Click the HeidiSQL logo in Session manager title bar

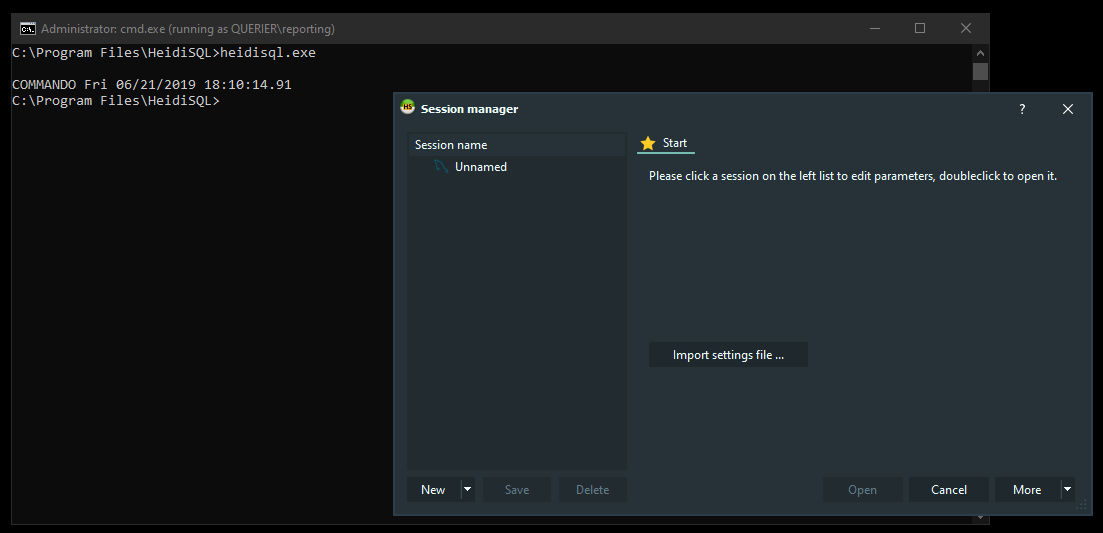tap(407, 108)
